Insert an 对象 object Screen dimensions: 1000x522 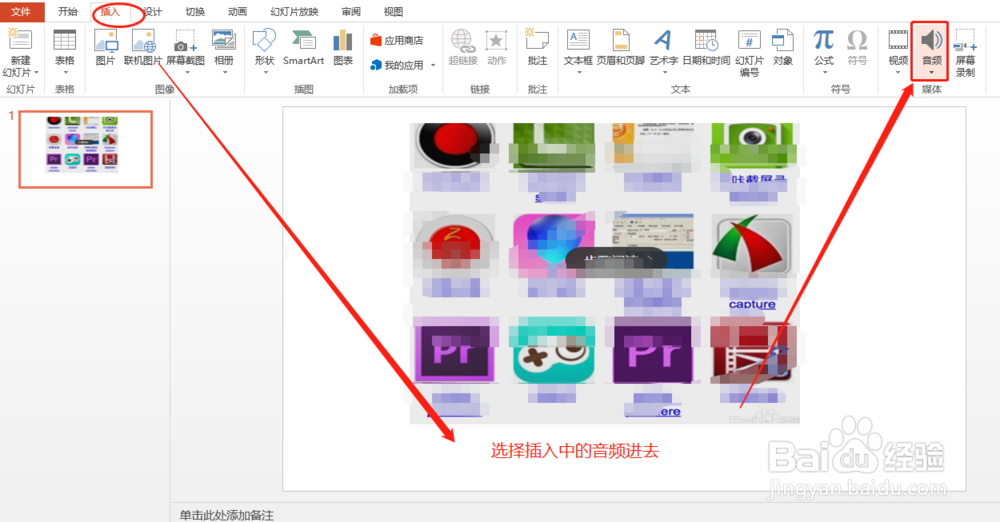783,47
